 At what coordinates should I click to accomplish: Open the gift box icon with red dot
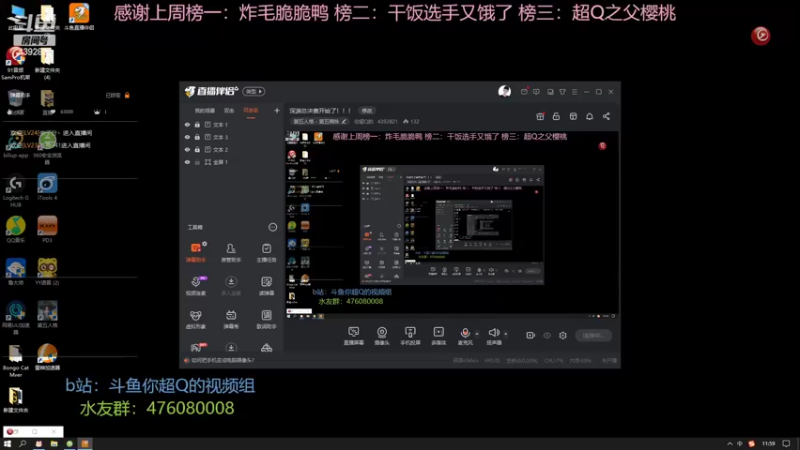tap(540, 116)
